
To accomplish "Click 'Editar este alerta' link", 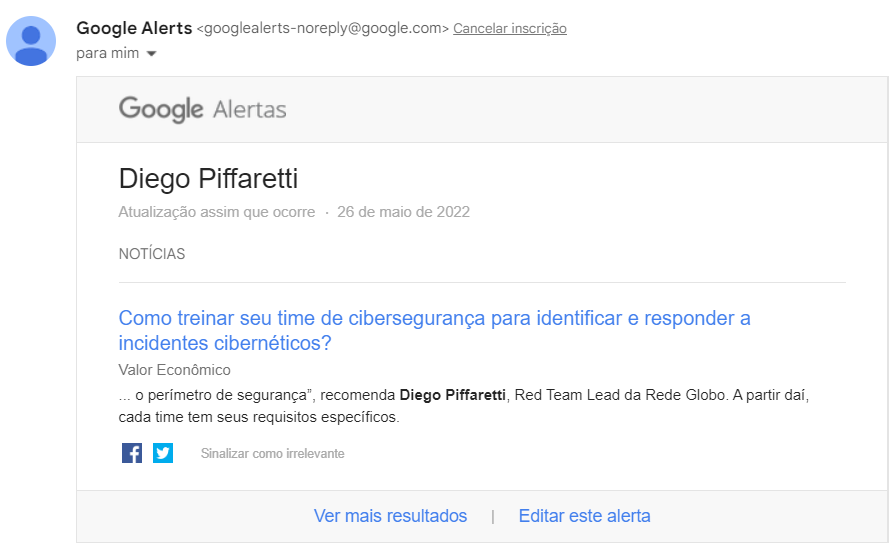I will pyautogui.click(x=584, y=516).
